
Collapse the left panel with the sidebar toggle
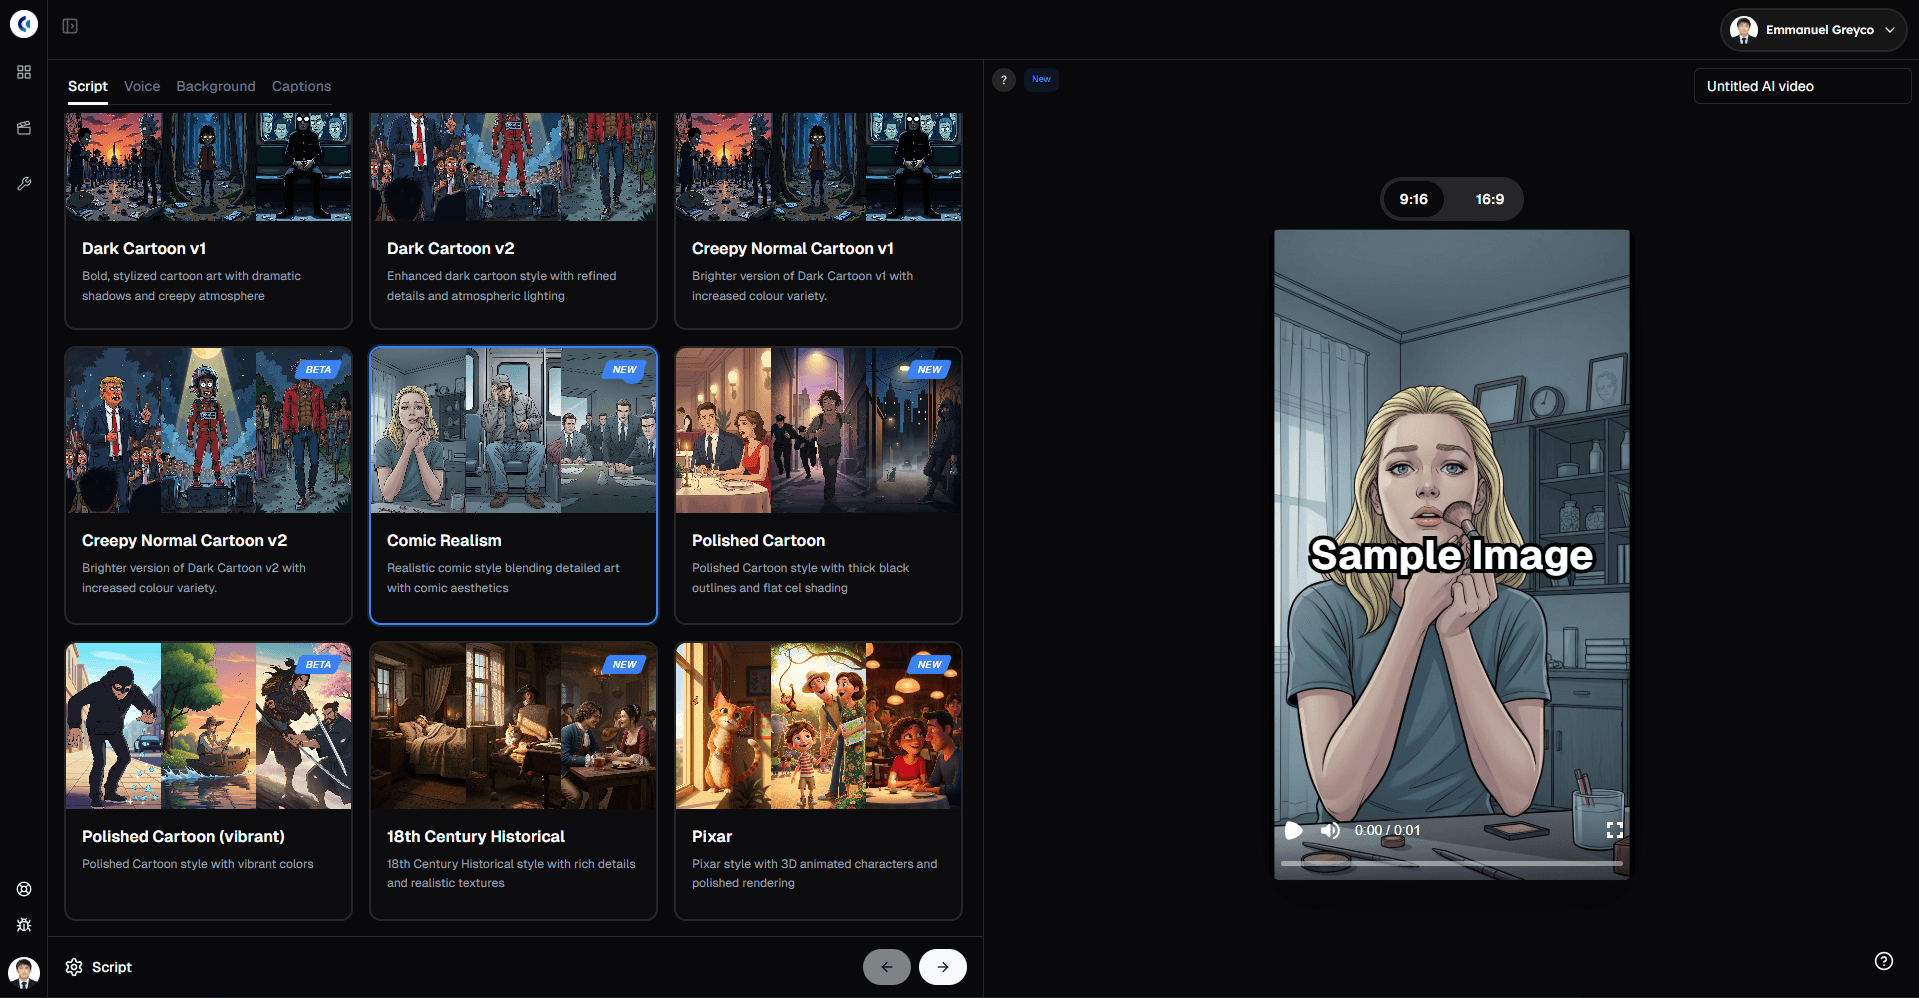[70, 25]
